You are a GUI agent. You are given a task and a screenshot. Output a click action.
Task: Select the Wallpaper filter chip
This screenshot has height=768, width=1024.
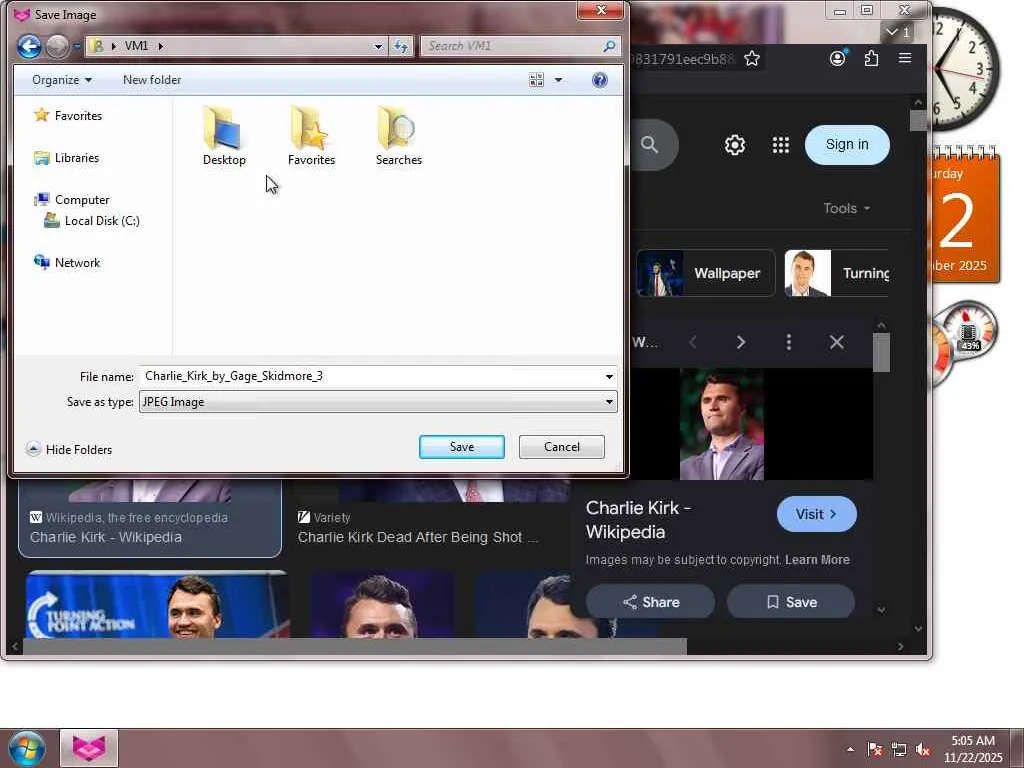[x=706, y=273]
